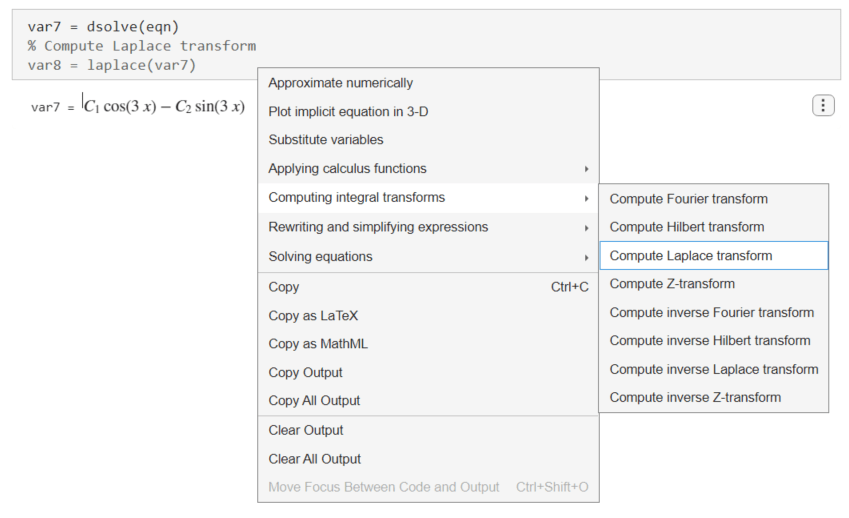Viewport: 849px width, 518px height.
Task: Copy the output as LaTeX
Action: point(313,316)
